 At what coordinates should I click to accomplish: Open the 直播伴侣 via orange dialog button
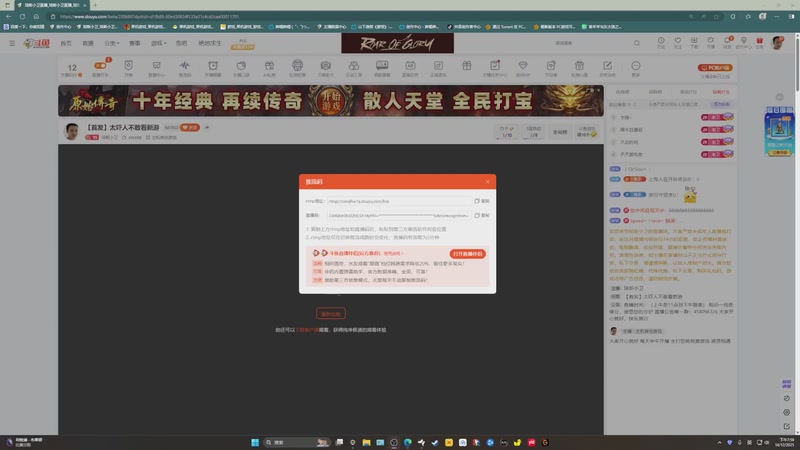467,254
